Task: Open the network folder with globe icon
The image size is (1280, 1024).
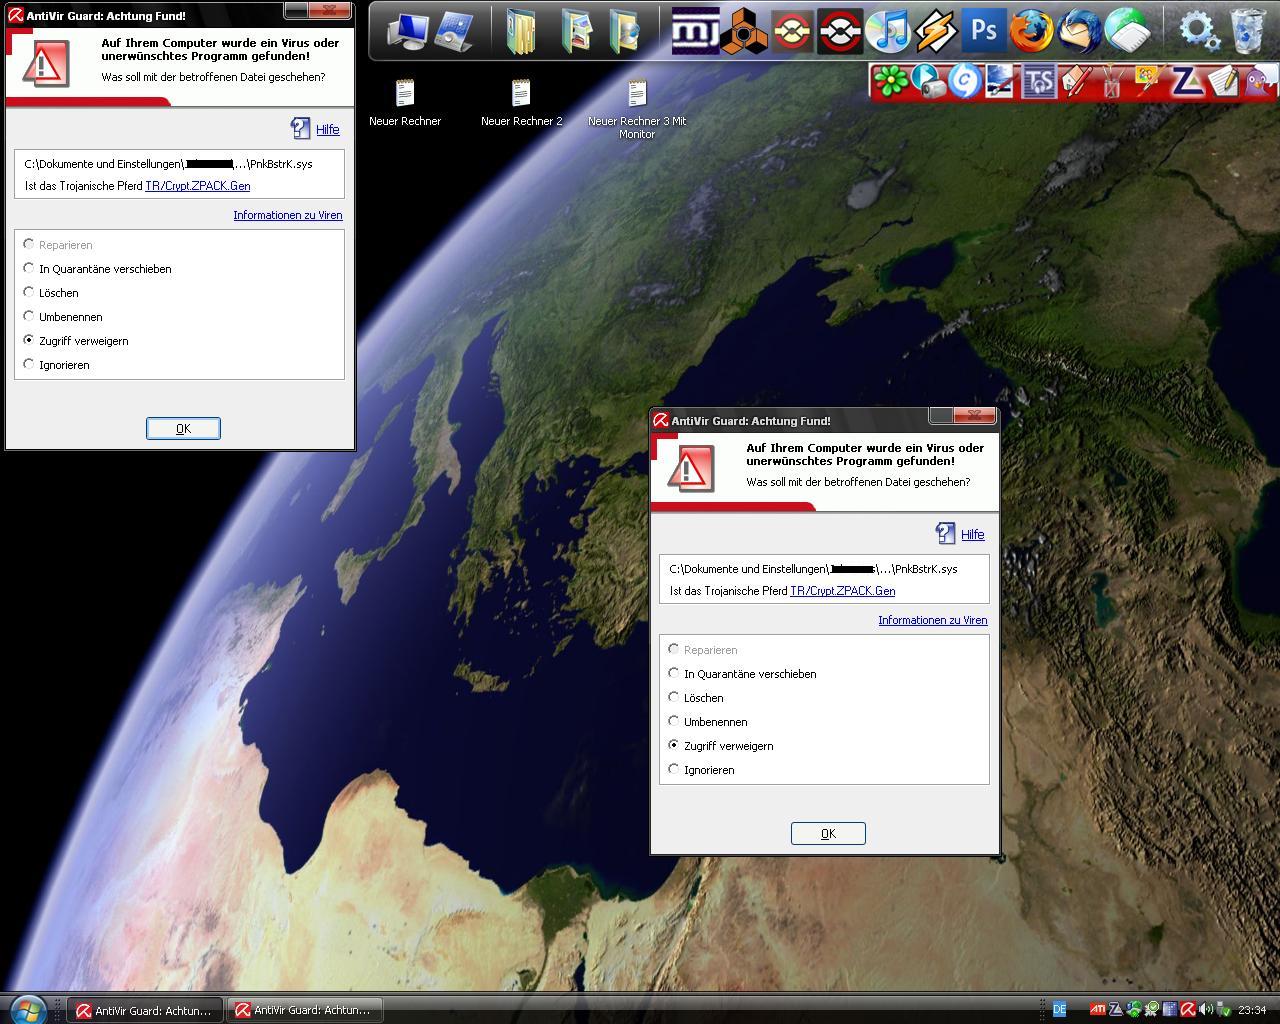Action: click(625, 31)
